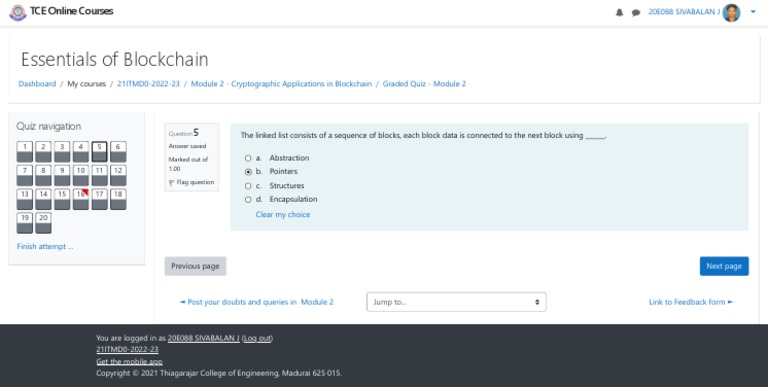Select option a. Abstraction
This screenshot has width=768, height=387.
pyautogui.click(x=248, y=158)
